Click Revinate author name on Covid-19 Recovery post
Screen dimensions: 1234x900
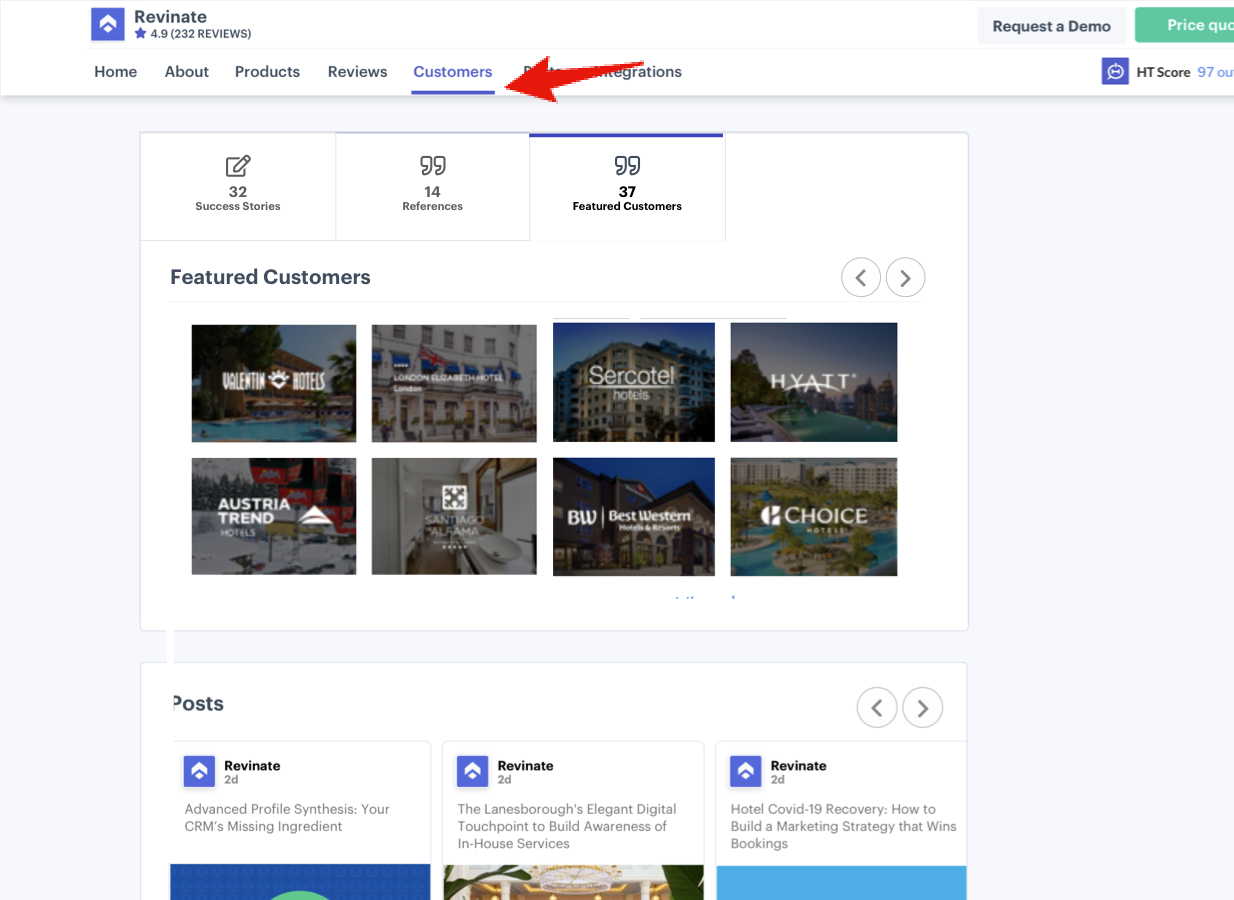click(798, 766)
